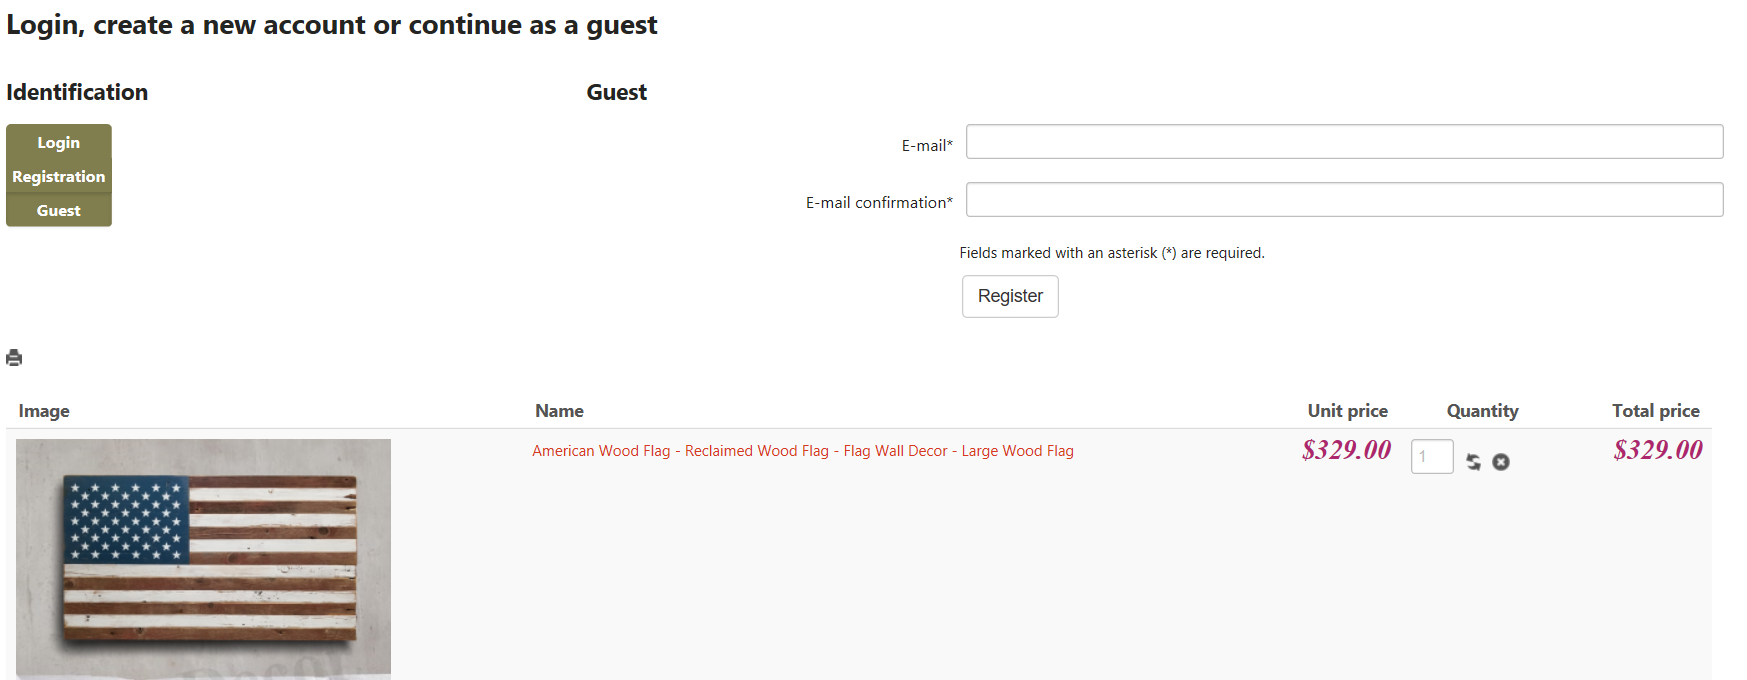Click the Total price column header

(x=1655, y=411)
